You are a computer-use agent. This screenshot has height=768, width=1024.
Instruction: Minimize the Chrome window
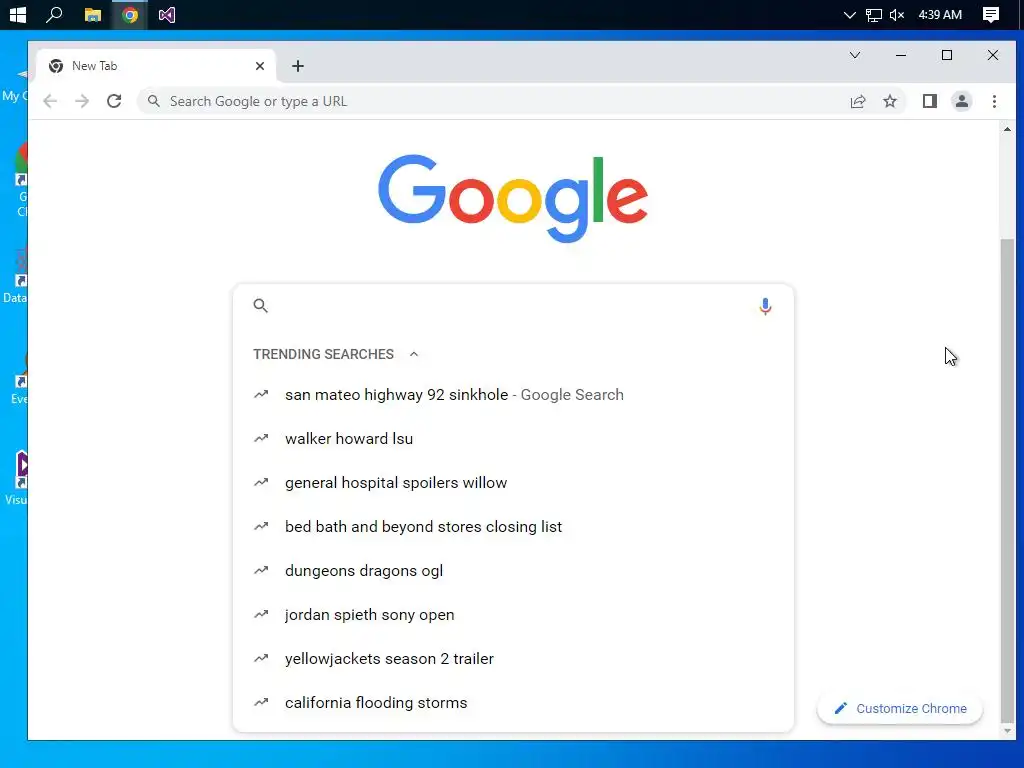point(901,56)
